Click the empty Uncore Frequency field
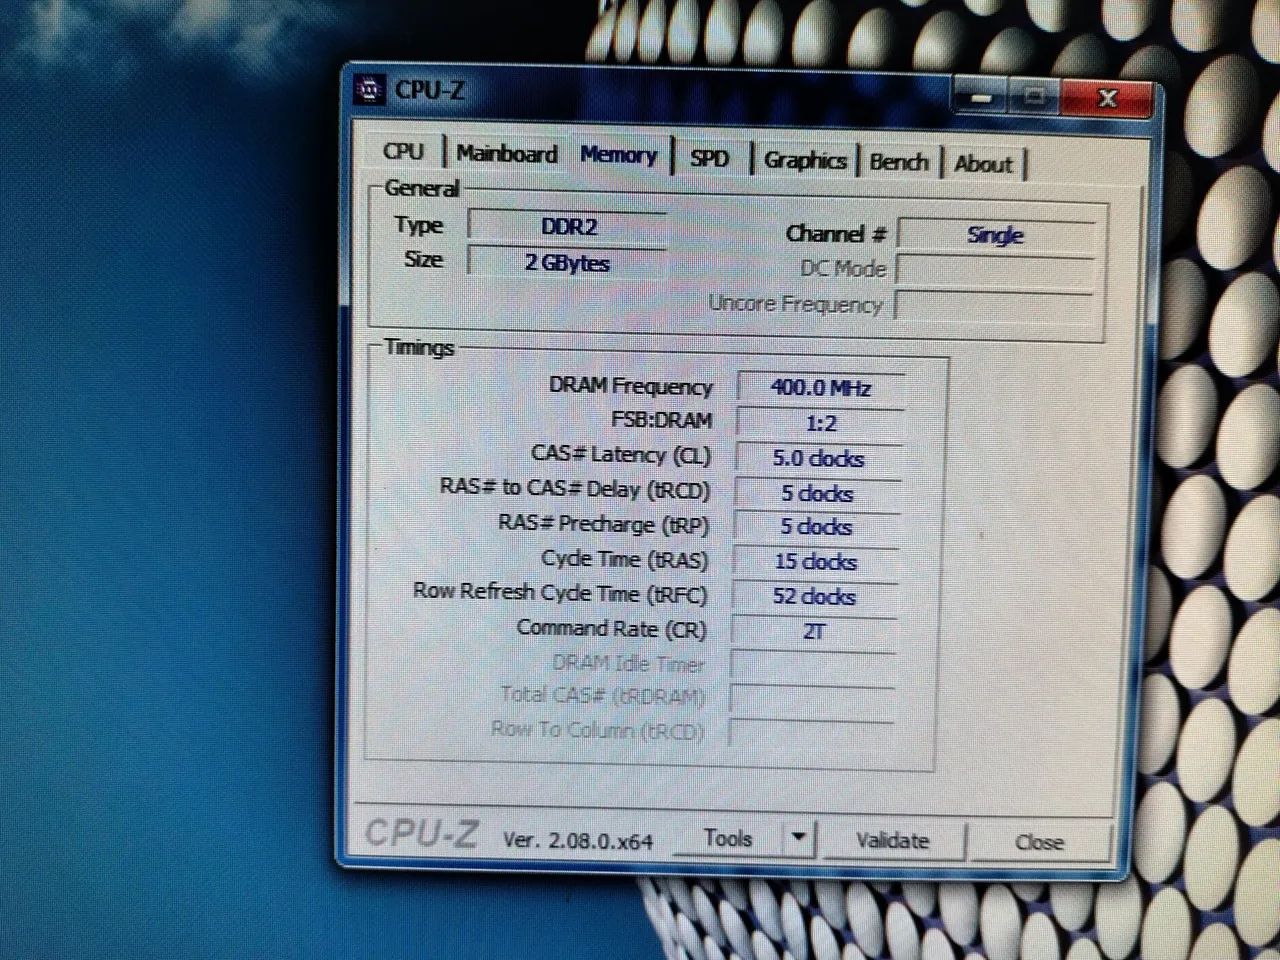This screenshot has width=1280, height=960. coord(996,306)
